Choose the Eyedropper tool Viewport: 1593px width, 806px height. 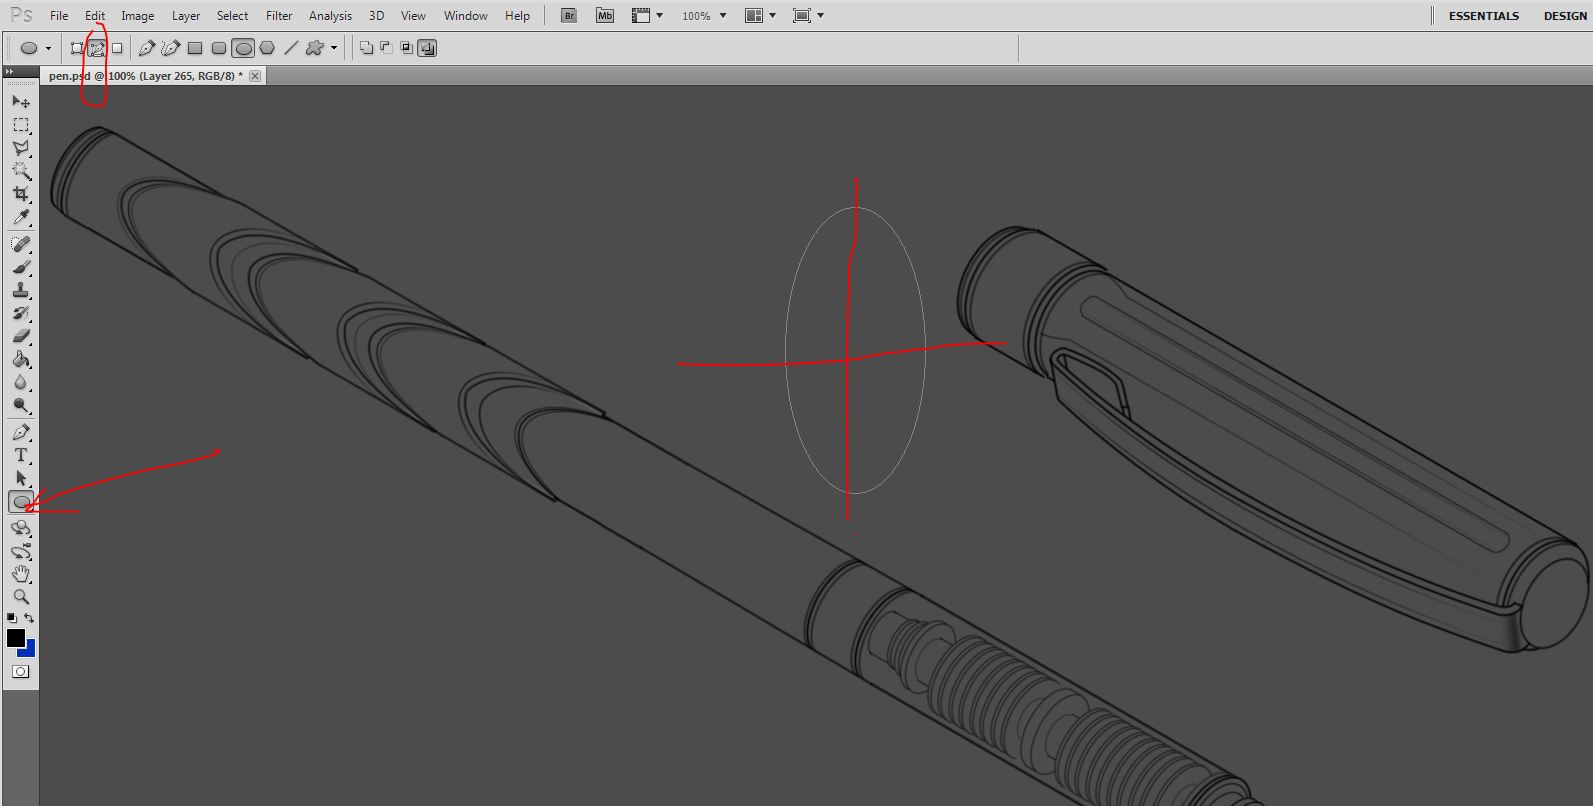click(x=21, y=217)
